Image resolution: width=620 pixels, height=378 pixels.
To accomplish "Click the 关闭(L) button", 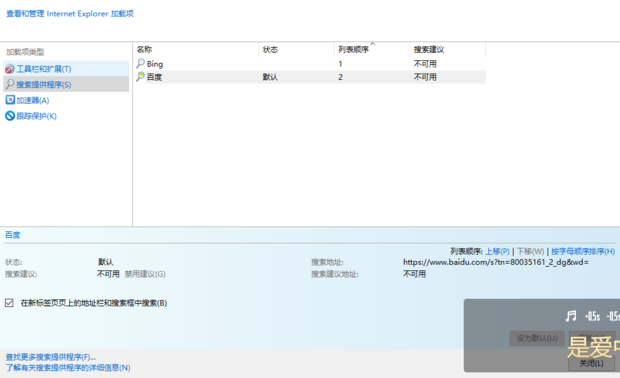I will (x=592, y=363).
